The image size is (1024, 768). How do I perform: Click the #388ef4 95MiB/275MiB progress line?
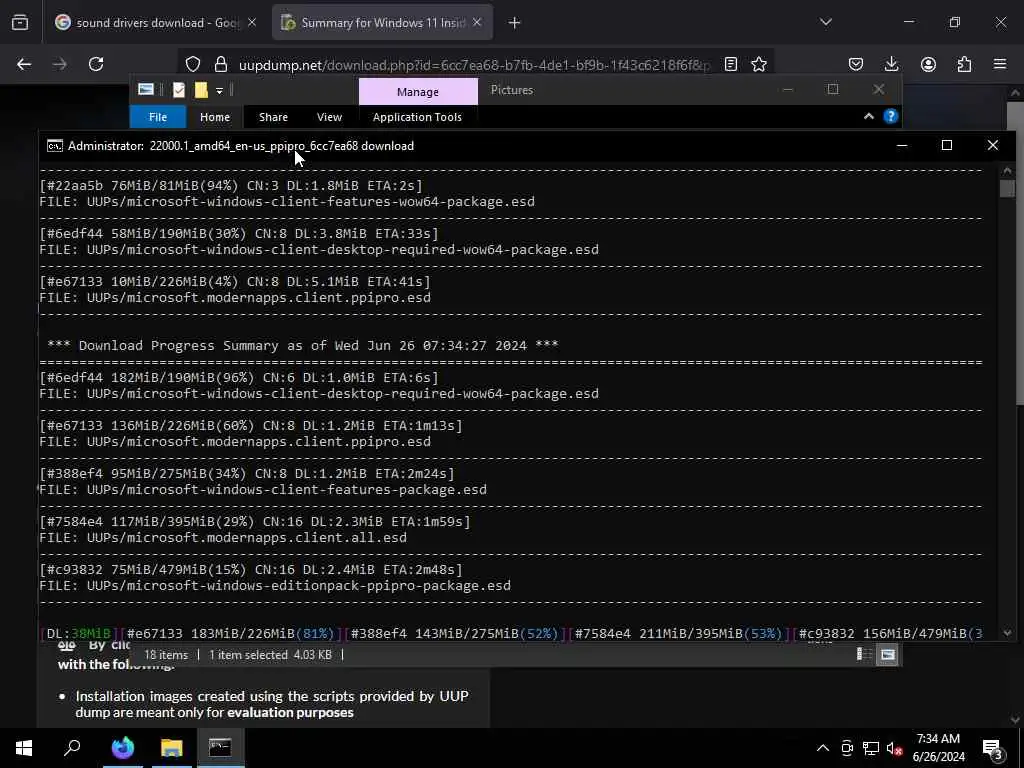coord(247,473)
